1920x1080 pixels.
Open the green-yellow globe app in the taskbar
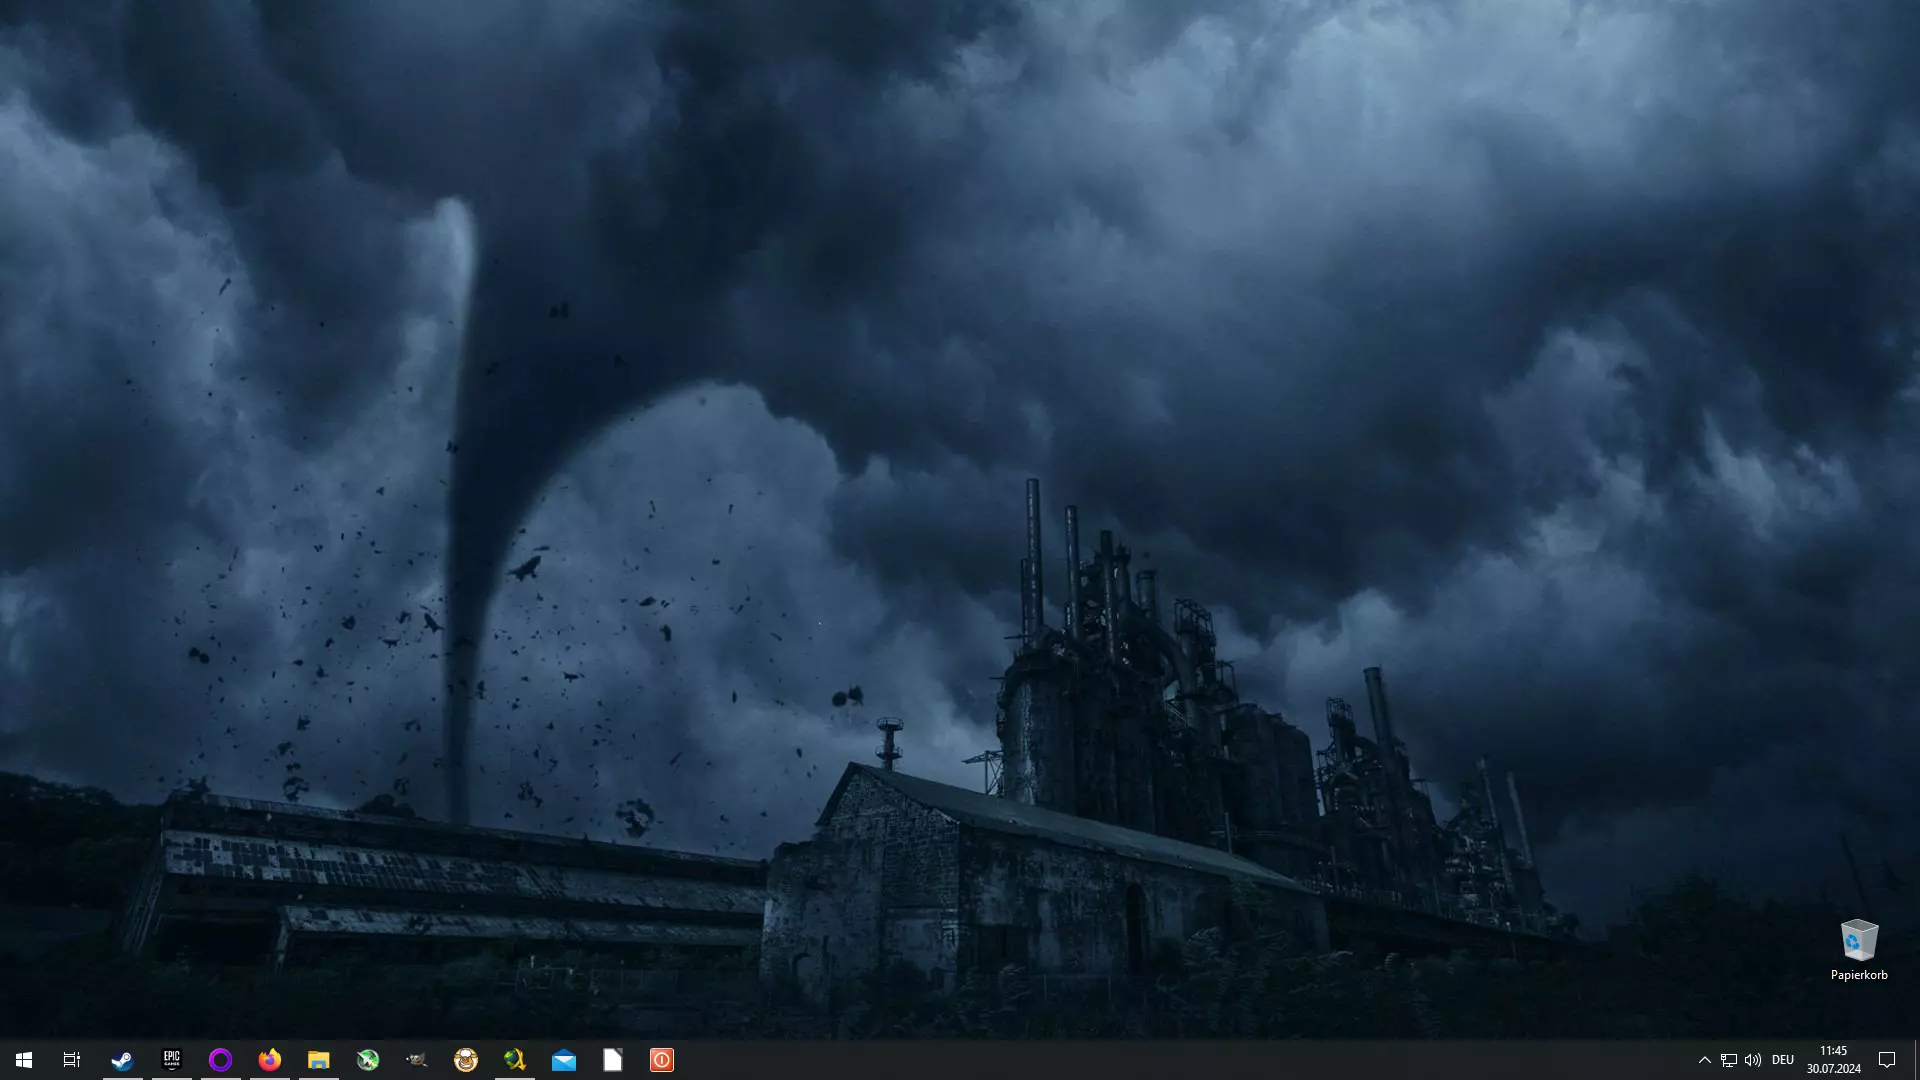click(514, 1060)
